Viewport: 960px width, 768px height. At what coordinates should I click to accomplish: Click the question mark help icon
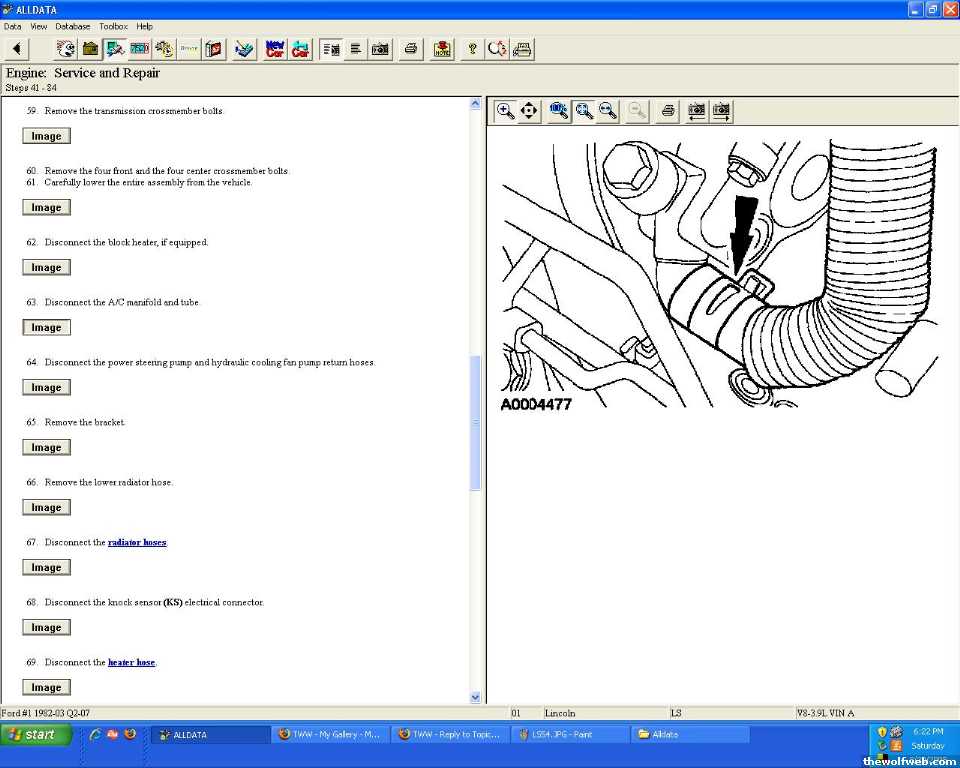point(472,49)
